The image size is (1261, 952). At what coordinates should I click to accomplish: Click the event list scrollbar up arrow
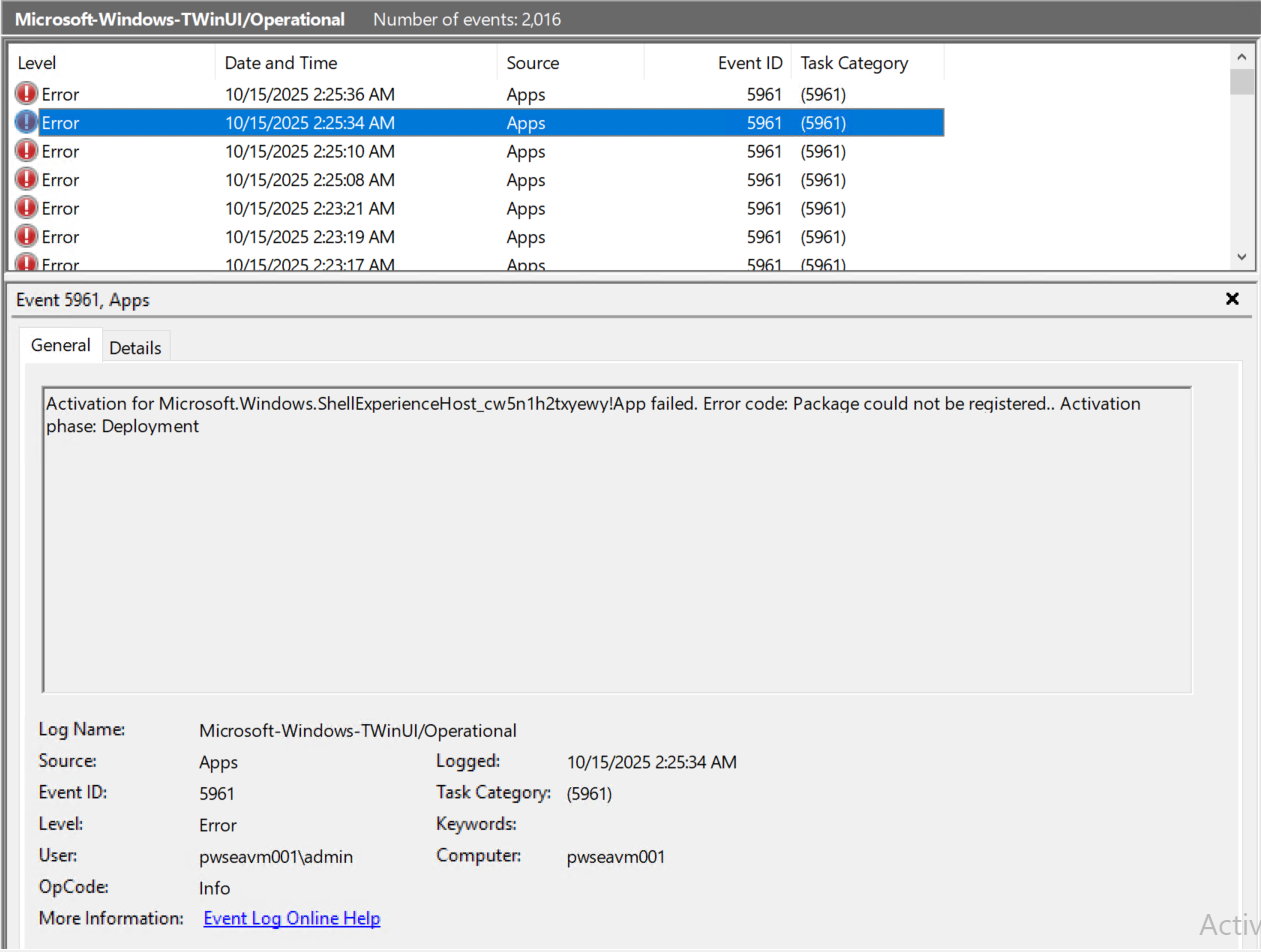click(1242, 56)
